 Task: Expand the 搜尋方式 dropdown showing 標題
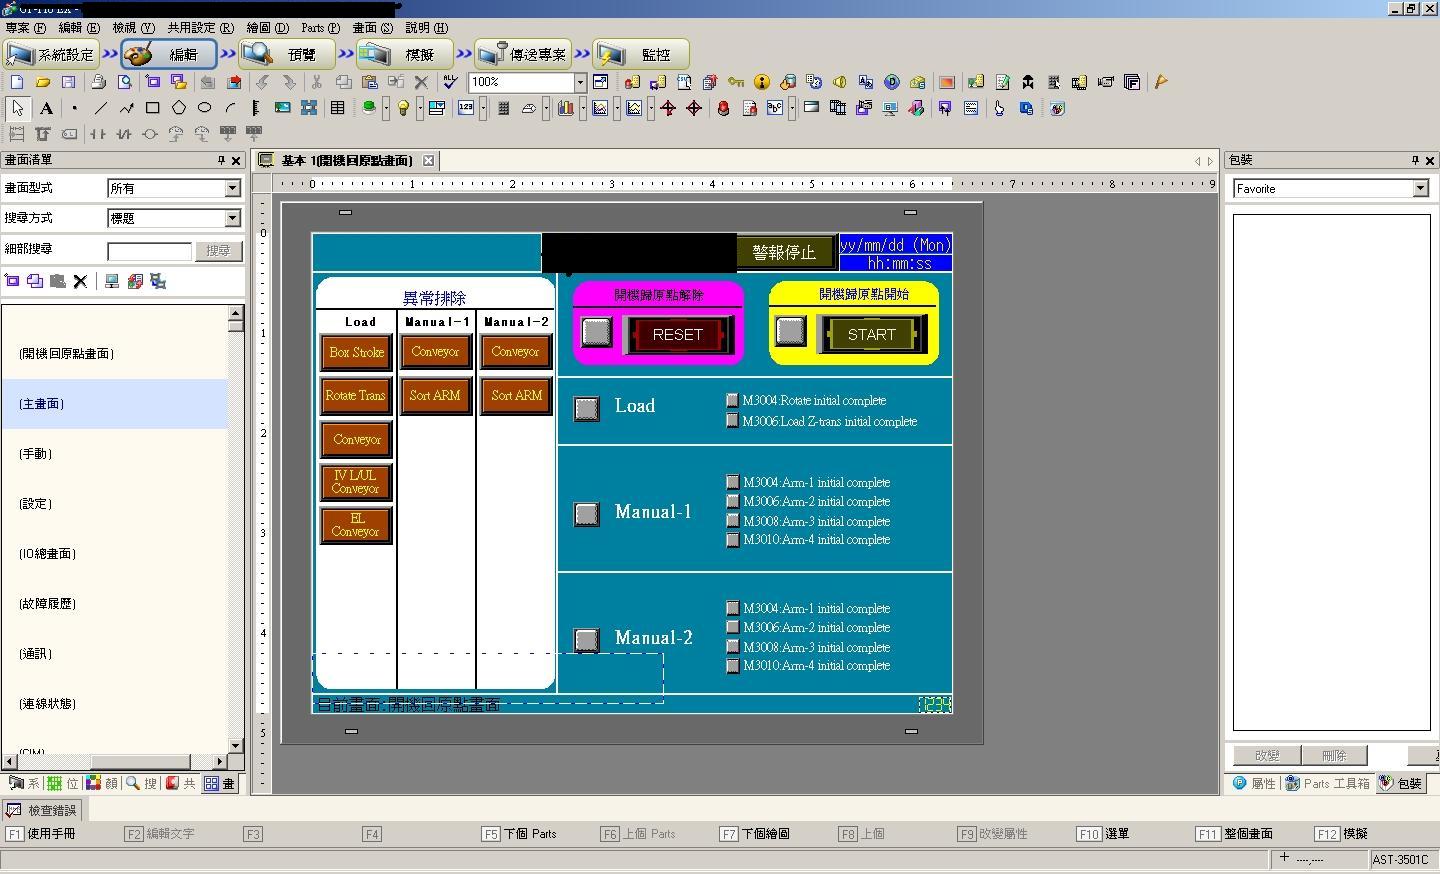(232, 218)
